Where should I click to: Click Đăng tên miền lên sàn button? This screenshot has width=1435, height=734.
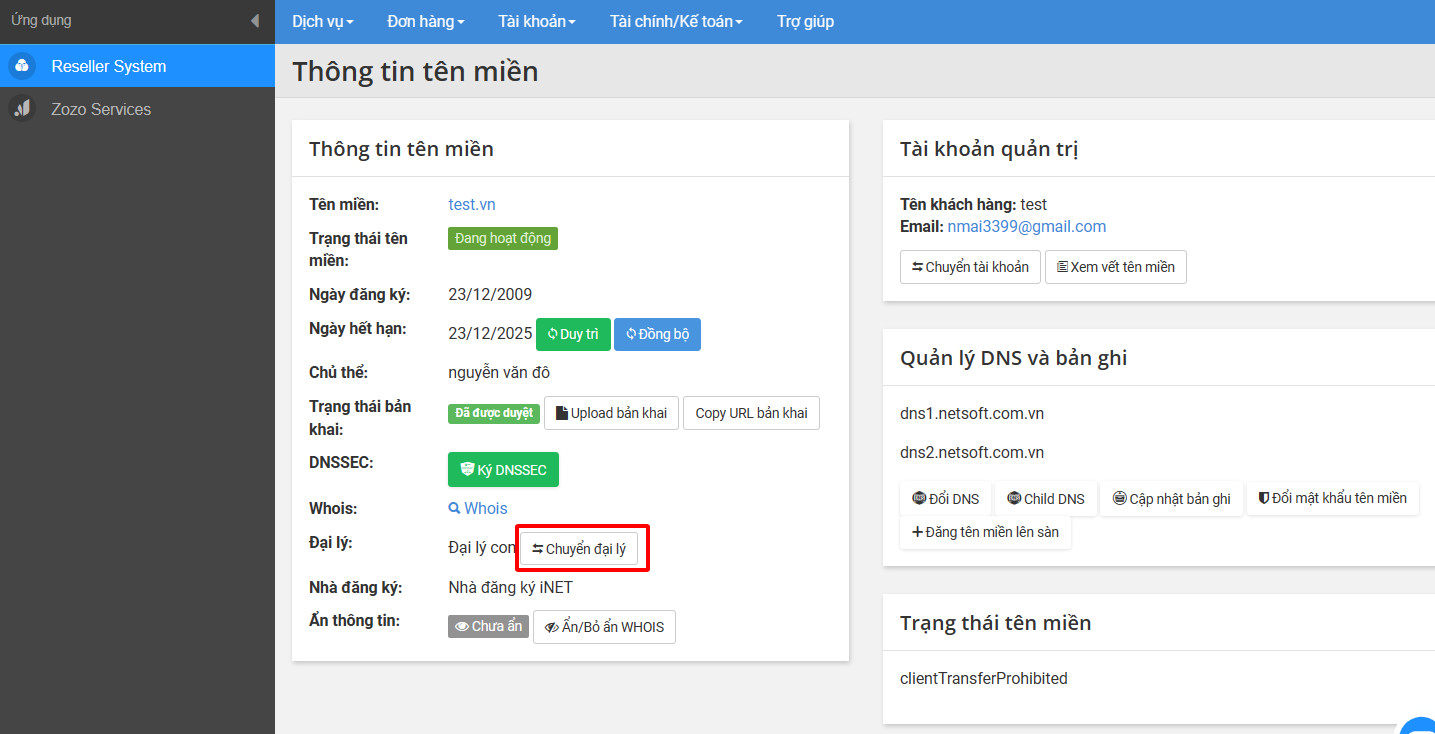coord(986,532)
